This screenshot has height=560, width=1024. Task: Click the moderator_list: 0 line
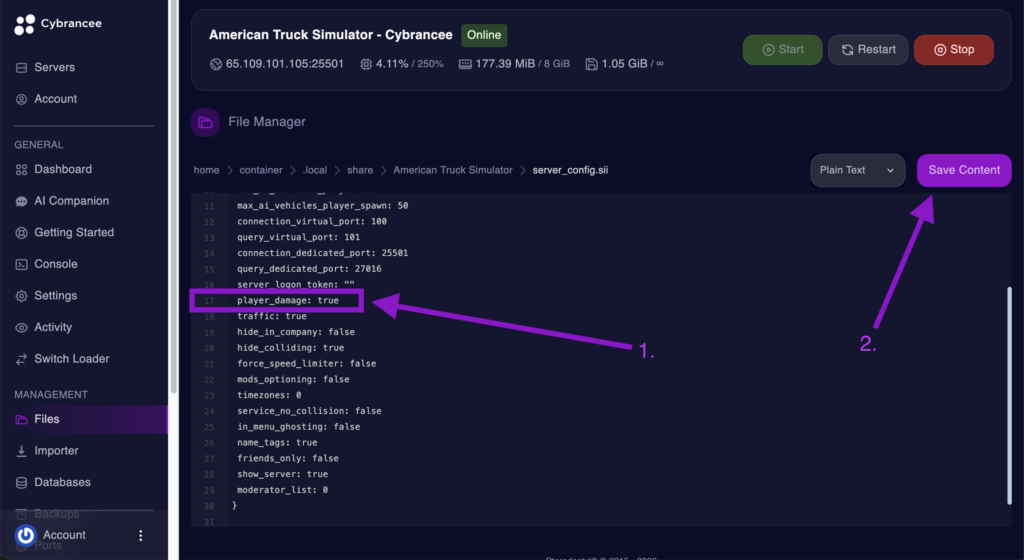tap(282, 490)
